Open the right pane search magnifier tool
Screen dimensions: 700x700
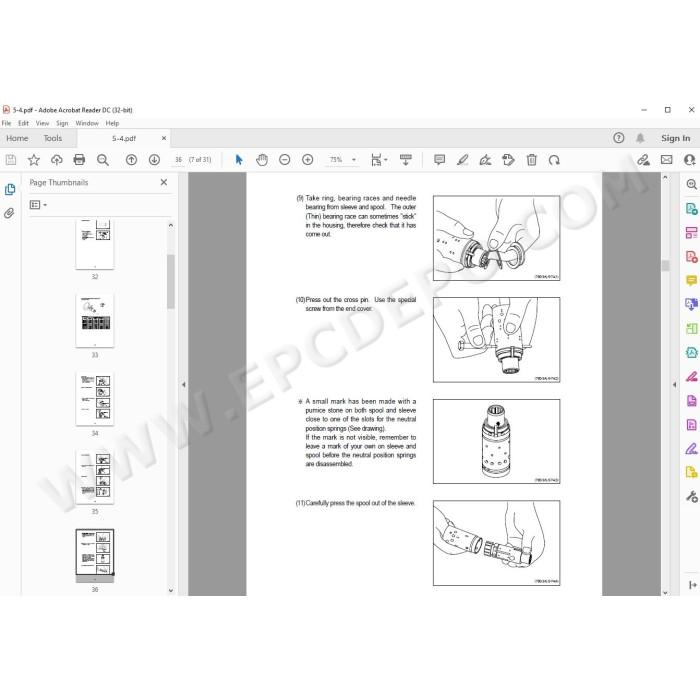(692, 184)
